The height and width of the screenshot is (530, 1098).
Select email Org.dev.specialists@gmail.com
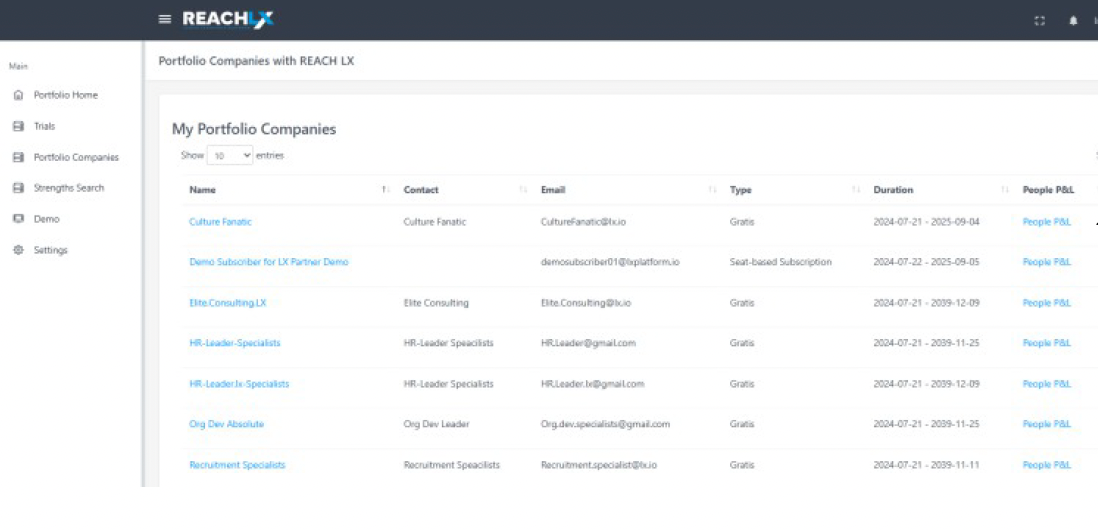coord(605,424)
